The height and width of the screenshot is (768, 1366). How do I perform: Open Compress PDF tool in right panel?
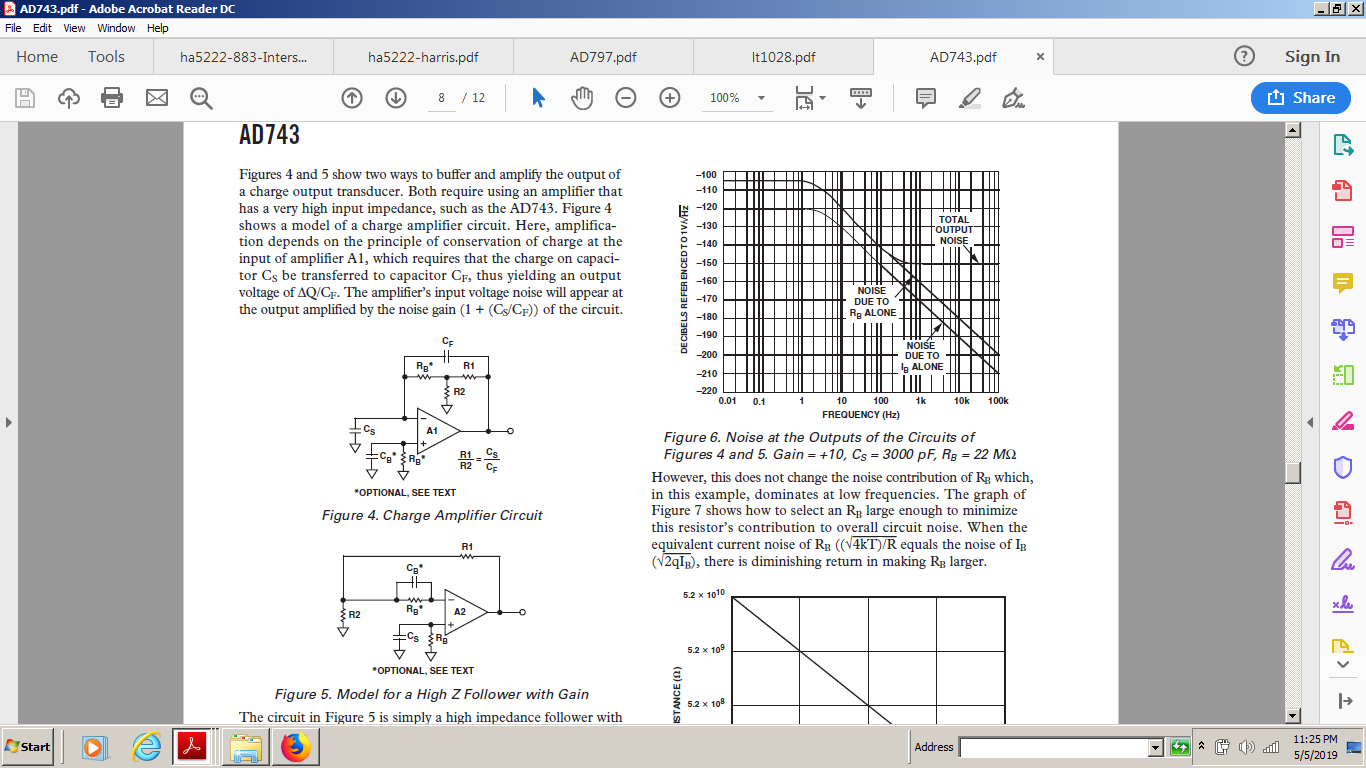(1343, 512)
